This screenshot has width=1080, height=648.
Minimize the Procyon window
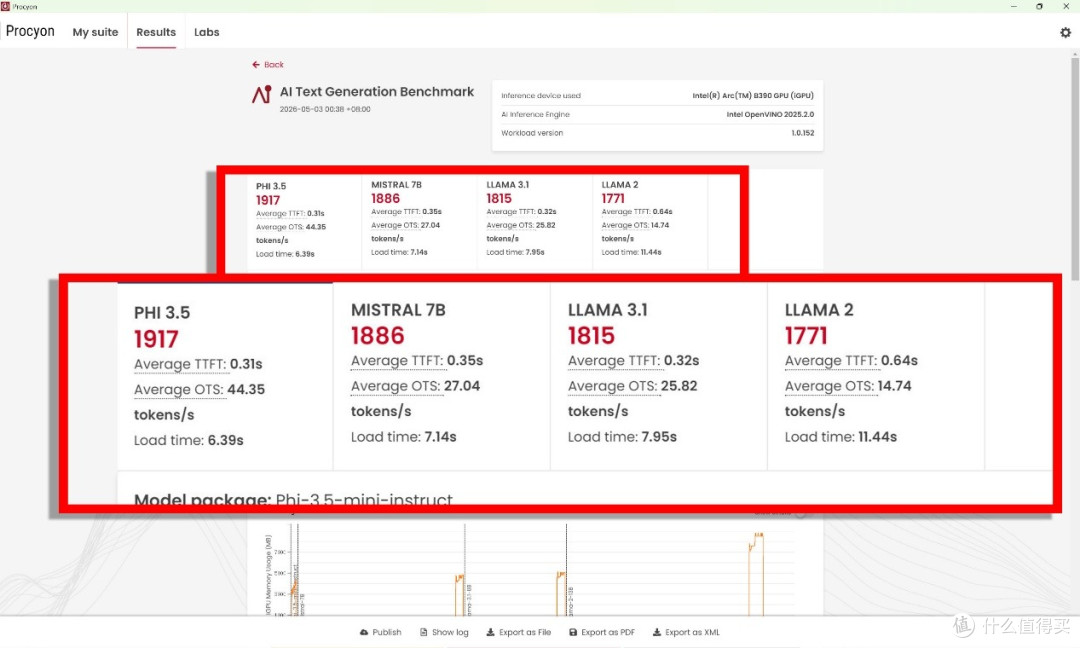(1013, 6)
